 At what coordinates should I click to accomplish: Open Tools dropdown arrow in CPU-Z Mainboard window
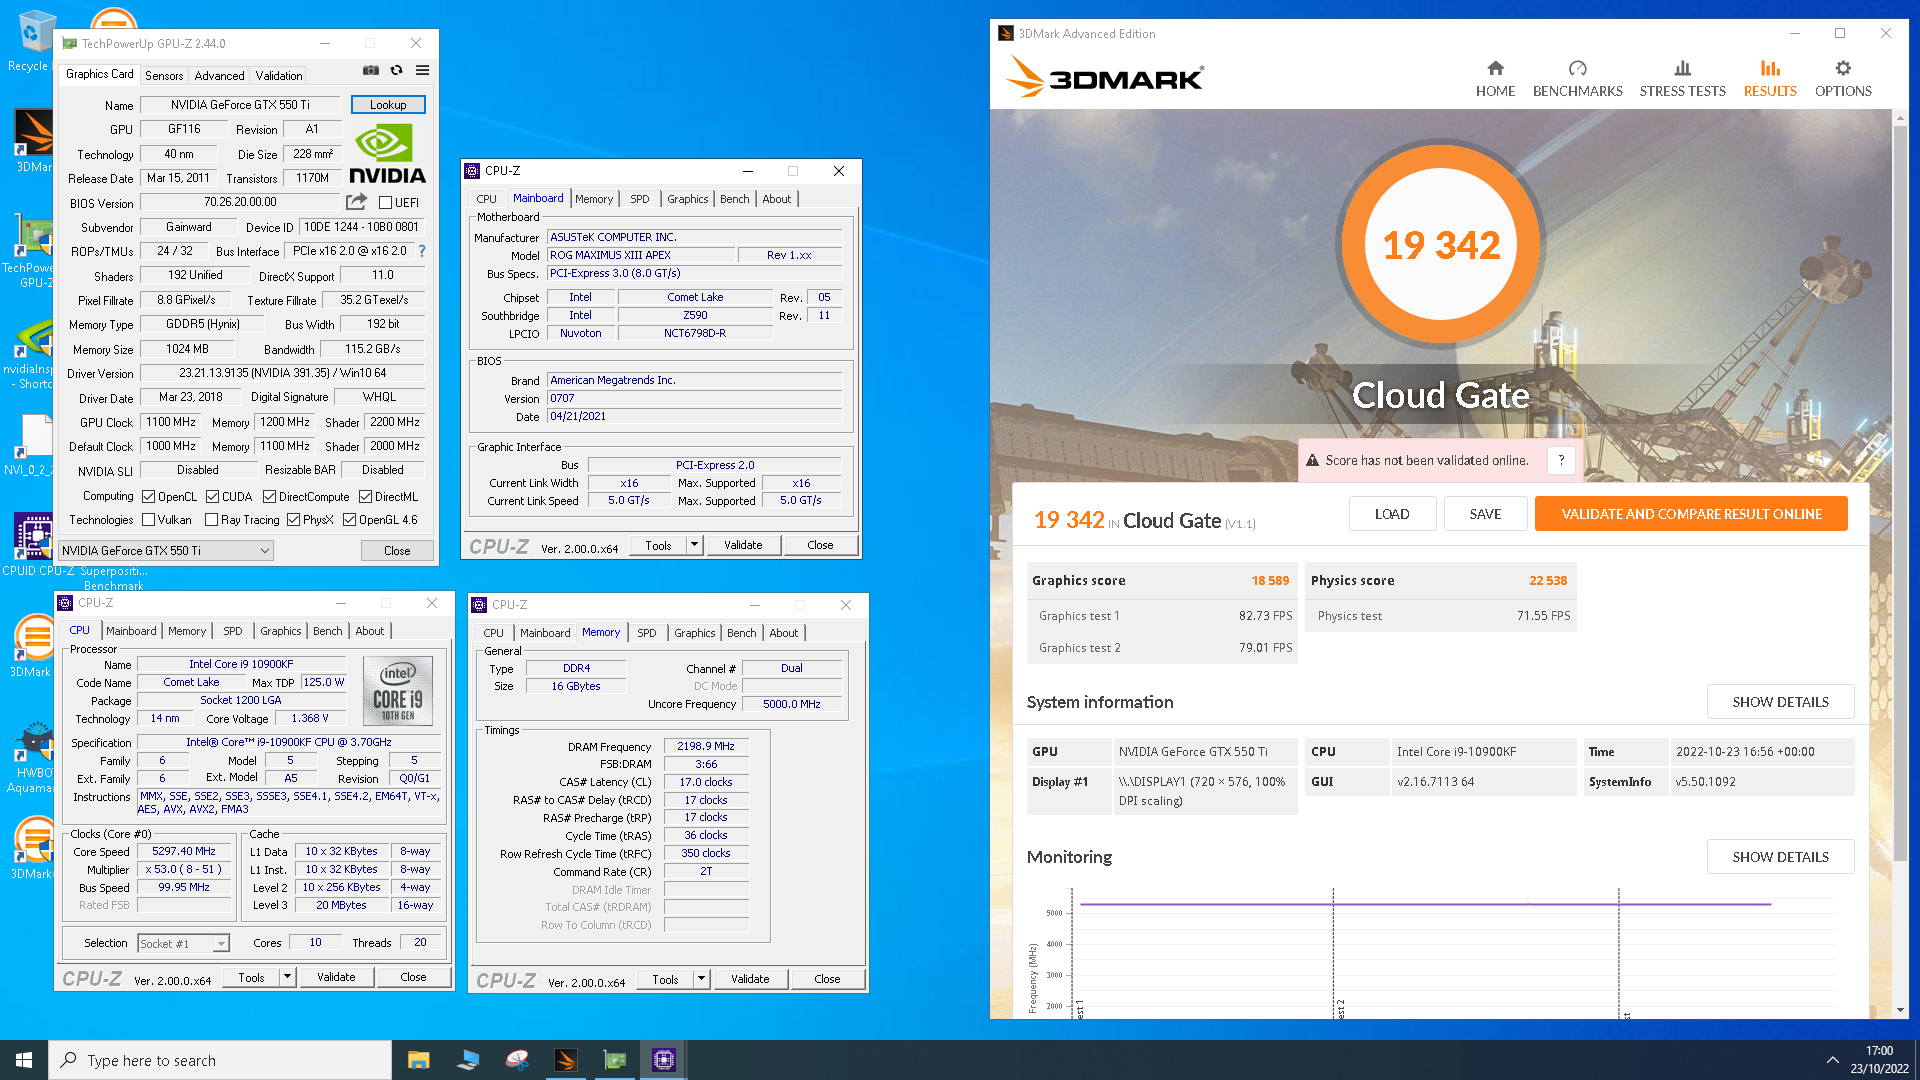click(694, 545)
